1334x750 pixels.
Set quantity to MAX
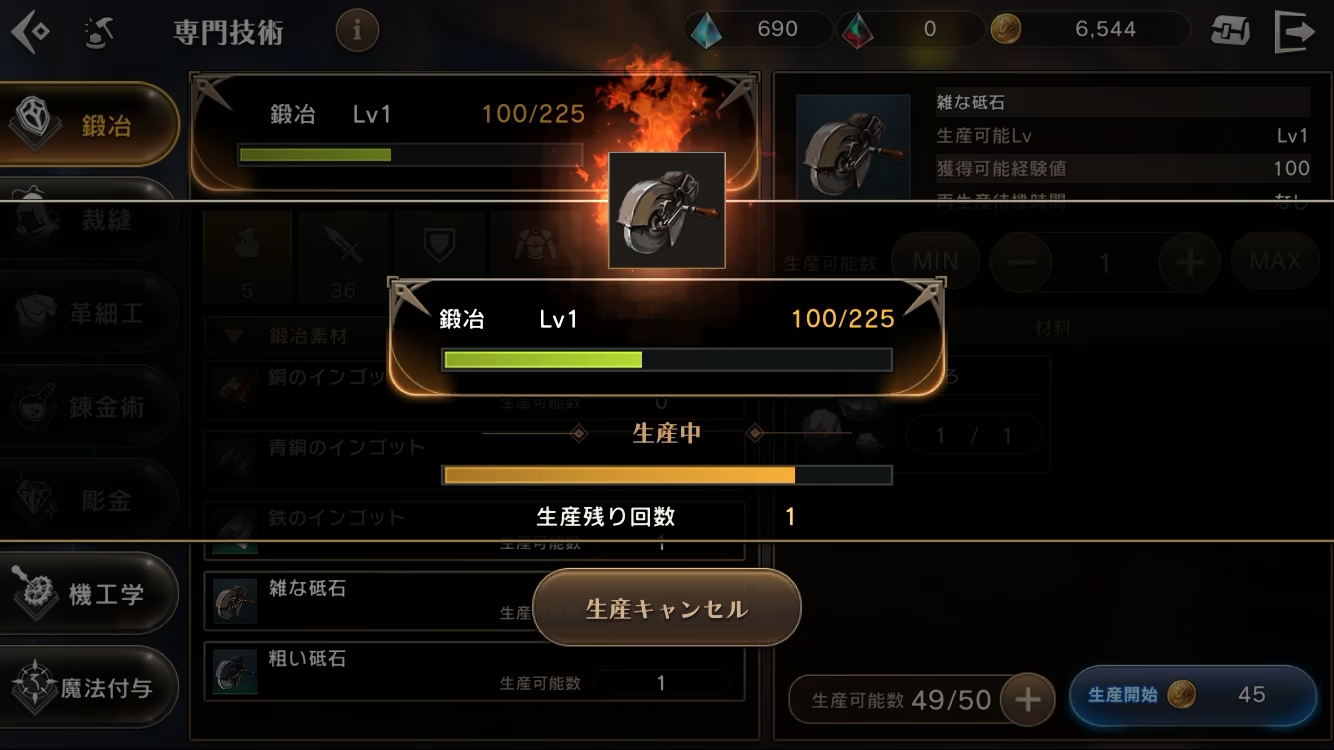[x=1275, y=262]
